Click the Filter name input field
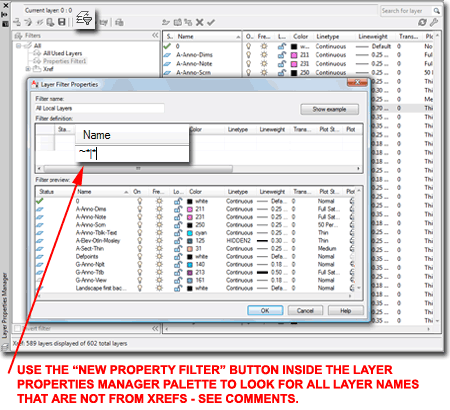The width and height of the screenshot is (450, 410). (100, 108)
